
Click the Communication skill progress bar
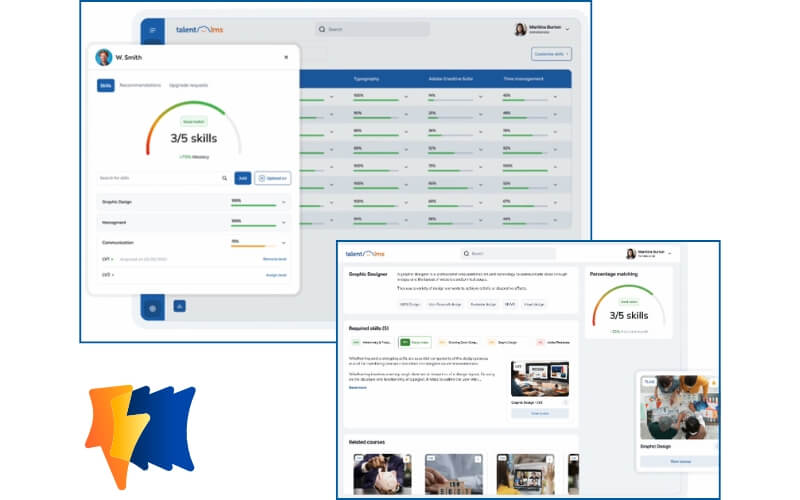(253, 245)
